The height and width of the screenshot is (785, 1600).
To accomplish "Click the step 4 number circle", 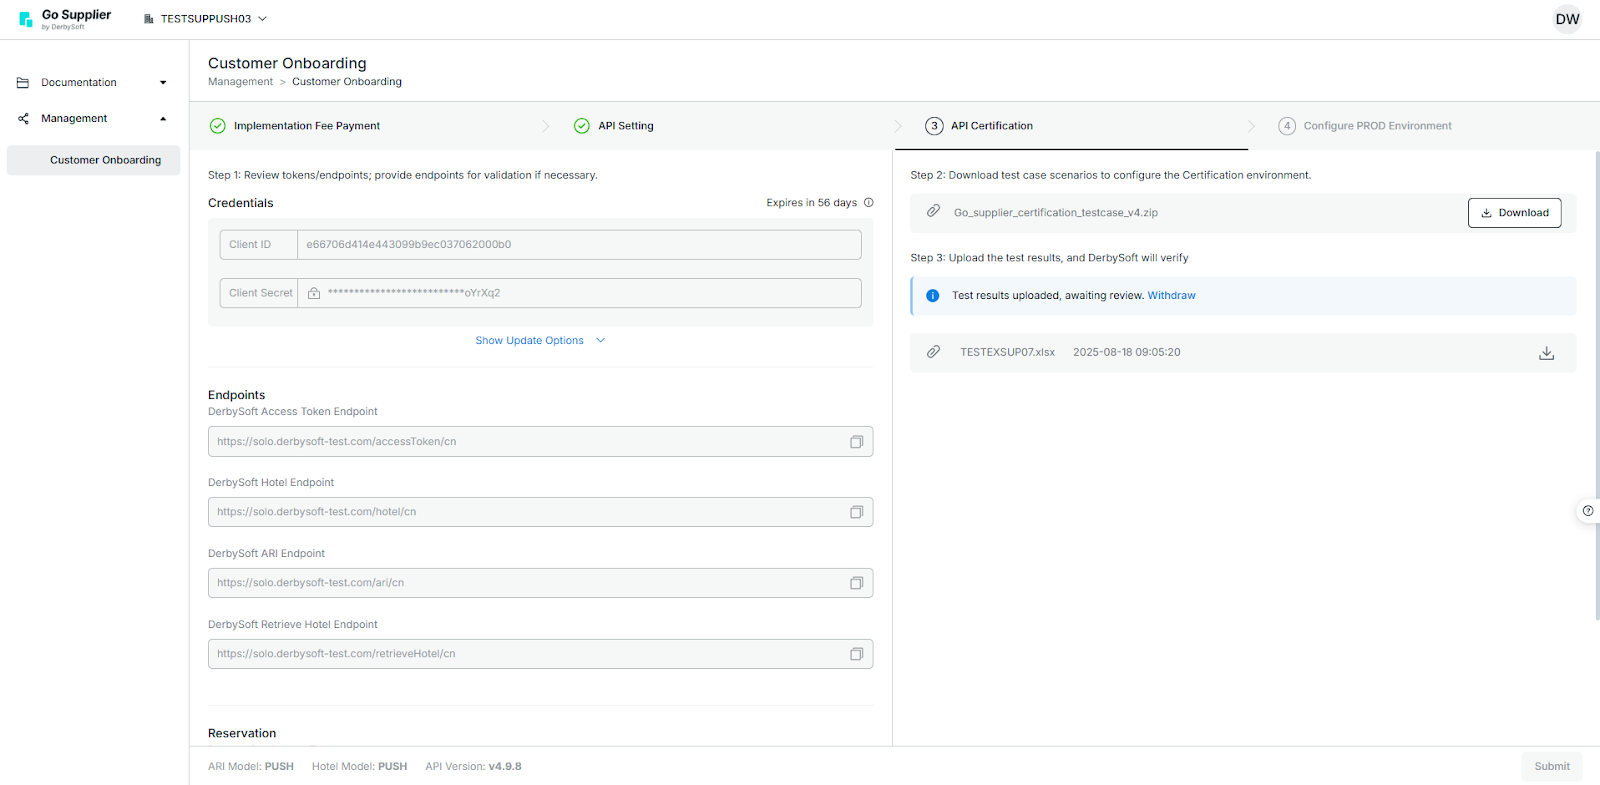I will pos(1287,126).
